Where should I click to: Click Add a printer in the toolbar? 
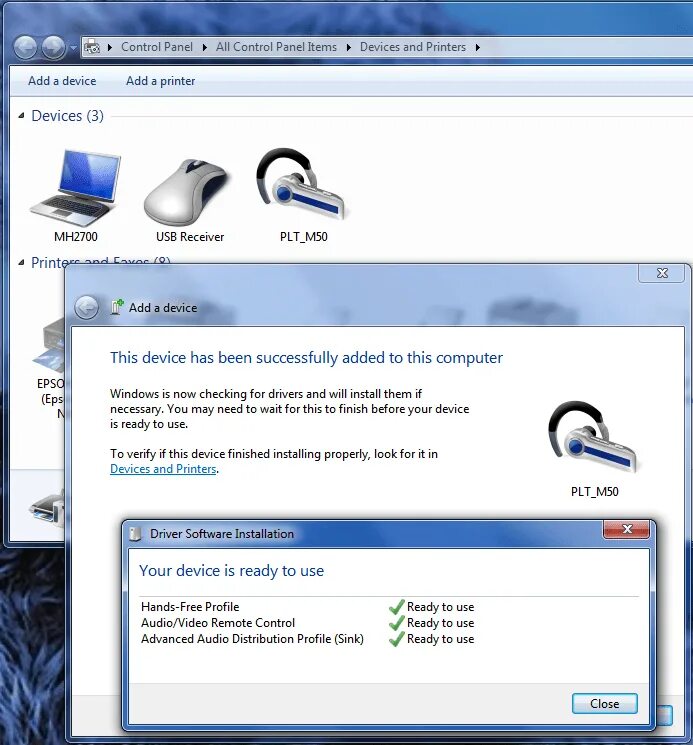point(161,81)
